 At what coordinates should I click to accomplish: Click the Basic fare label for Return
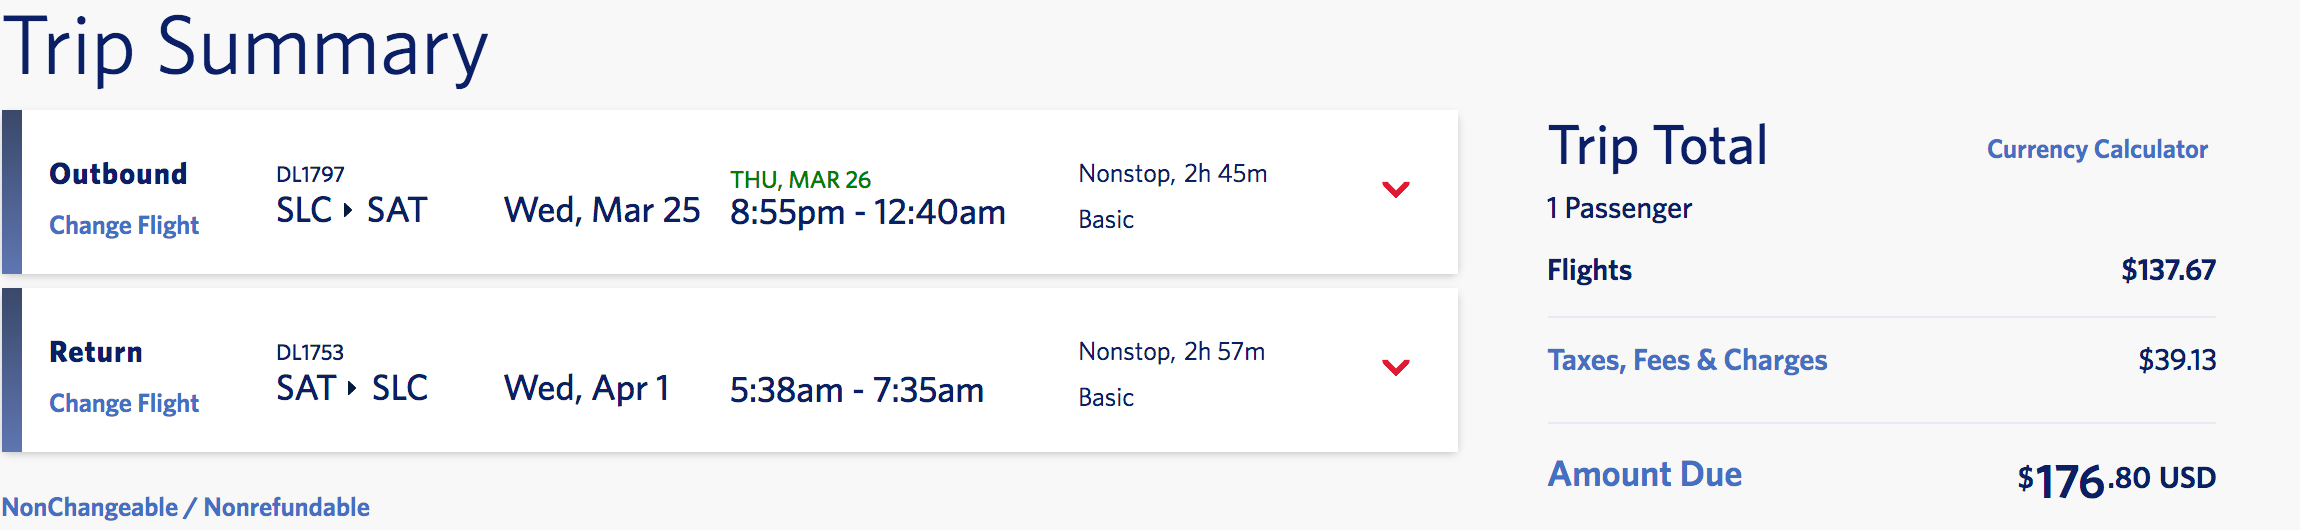click(x=1106, y=398)
